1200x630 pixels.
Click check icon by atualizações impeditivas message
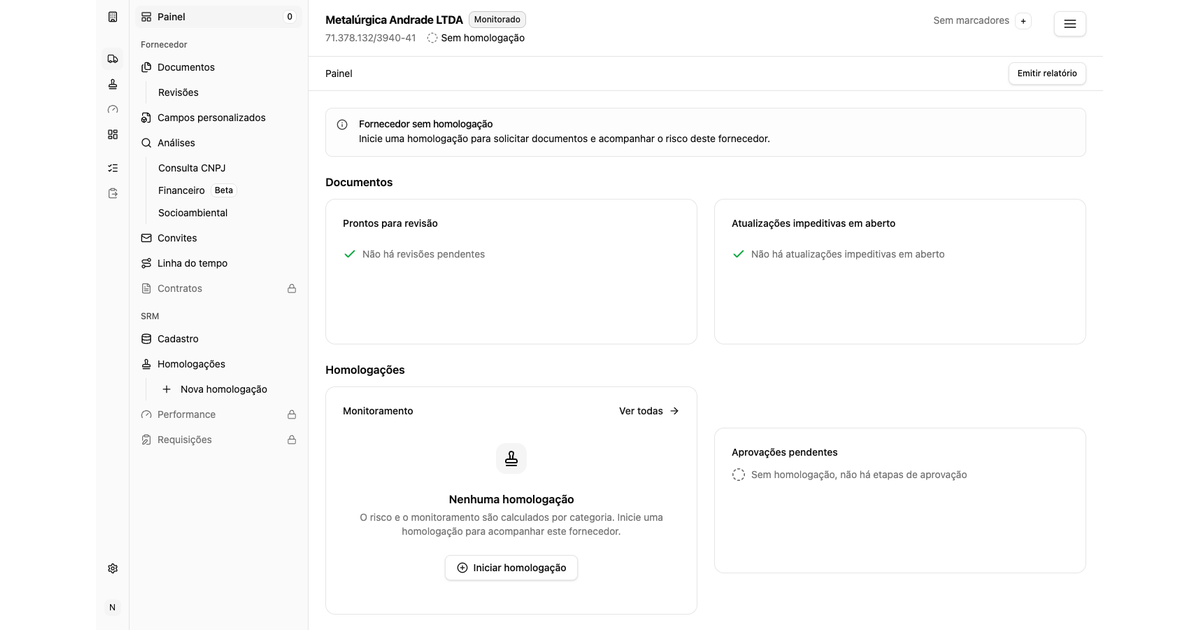click(x=738, y=254)
